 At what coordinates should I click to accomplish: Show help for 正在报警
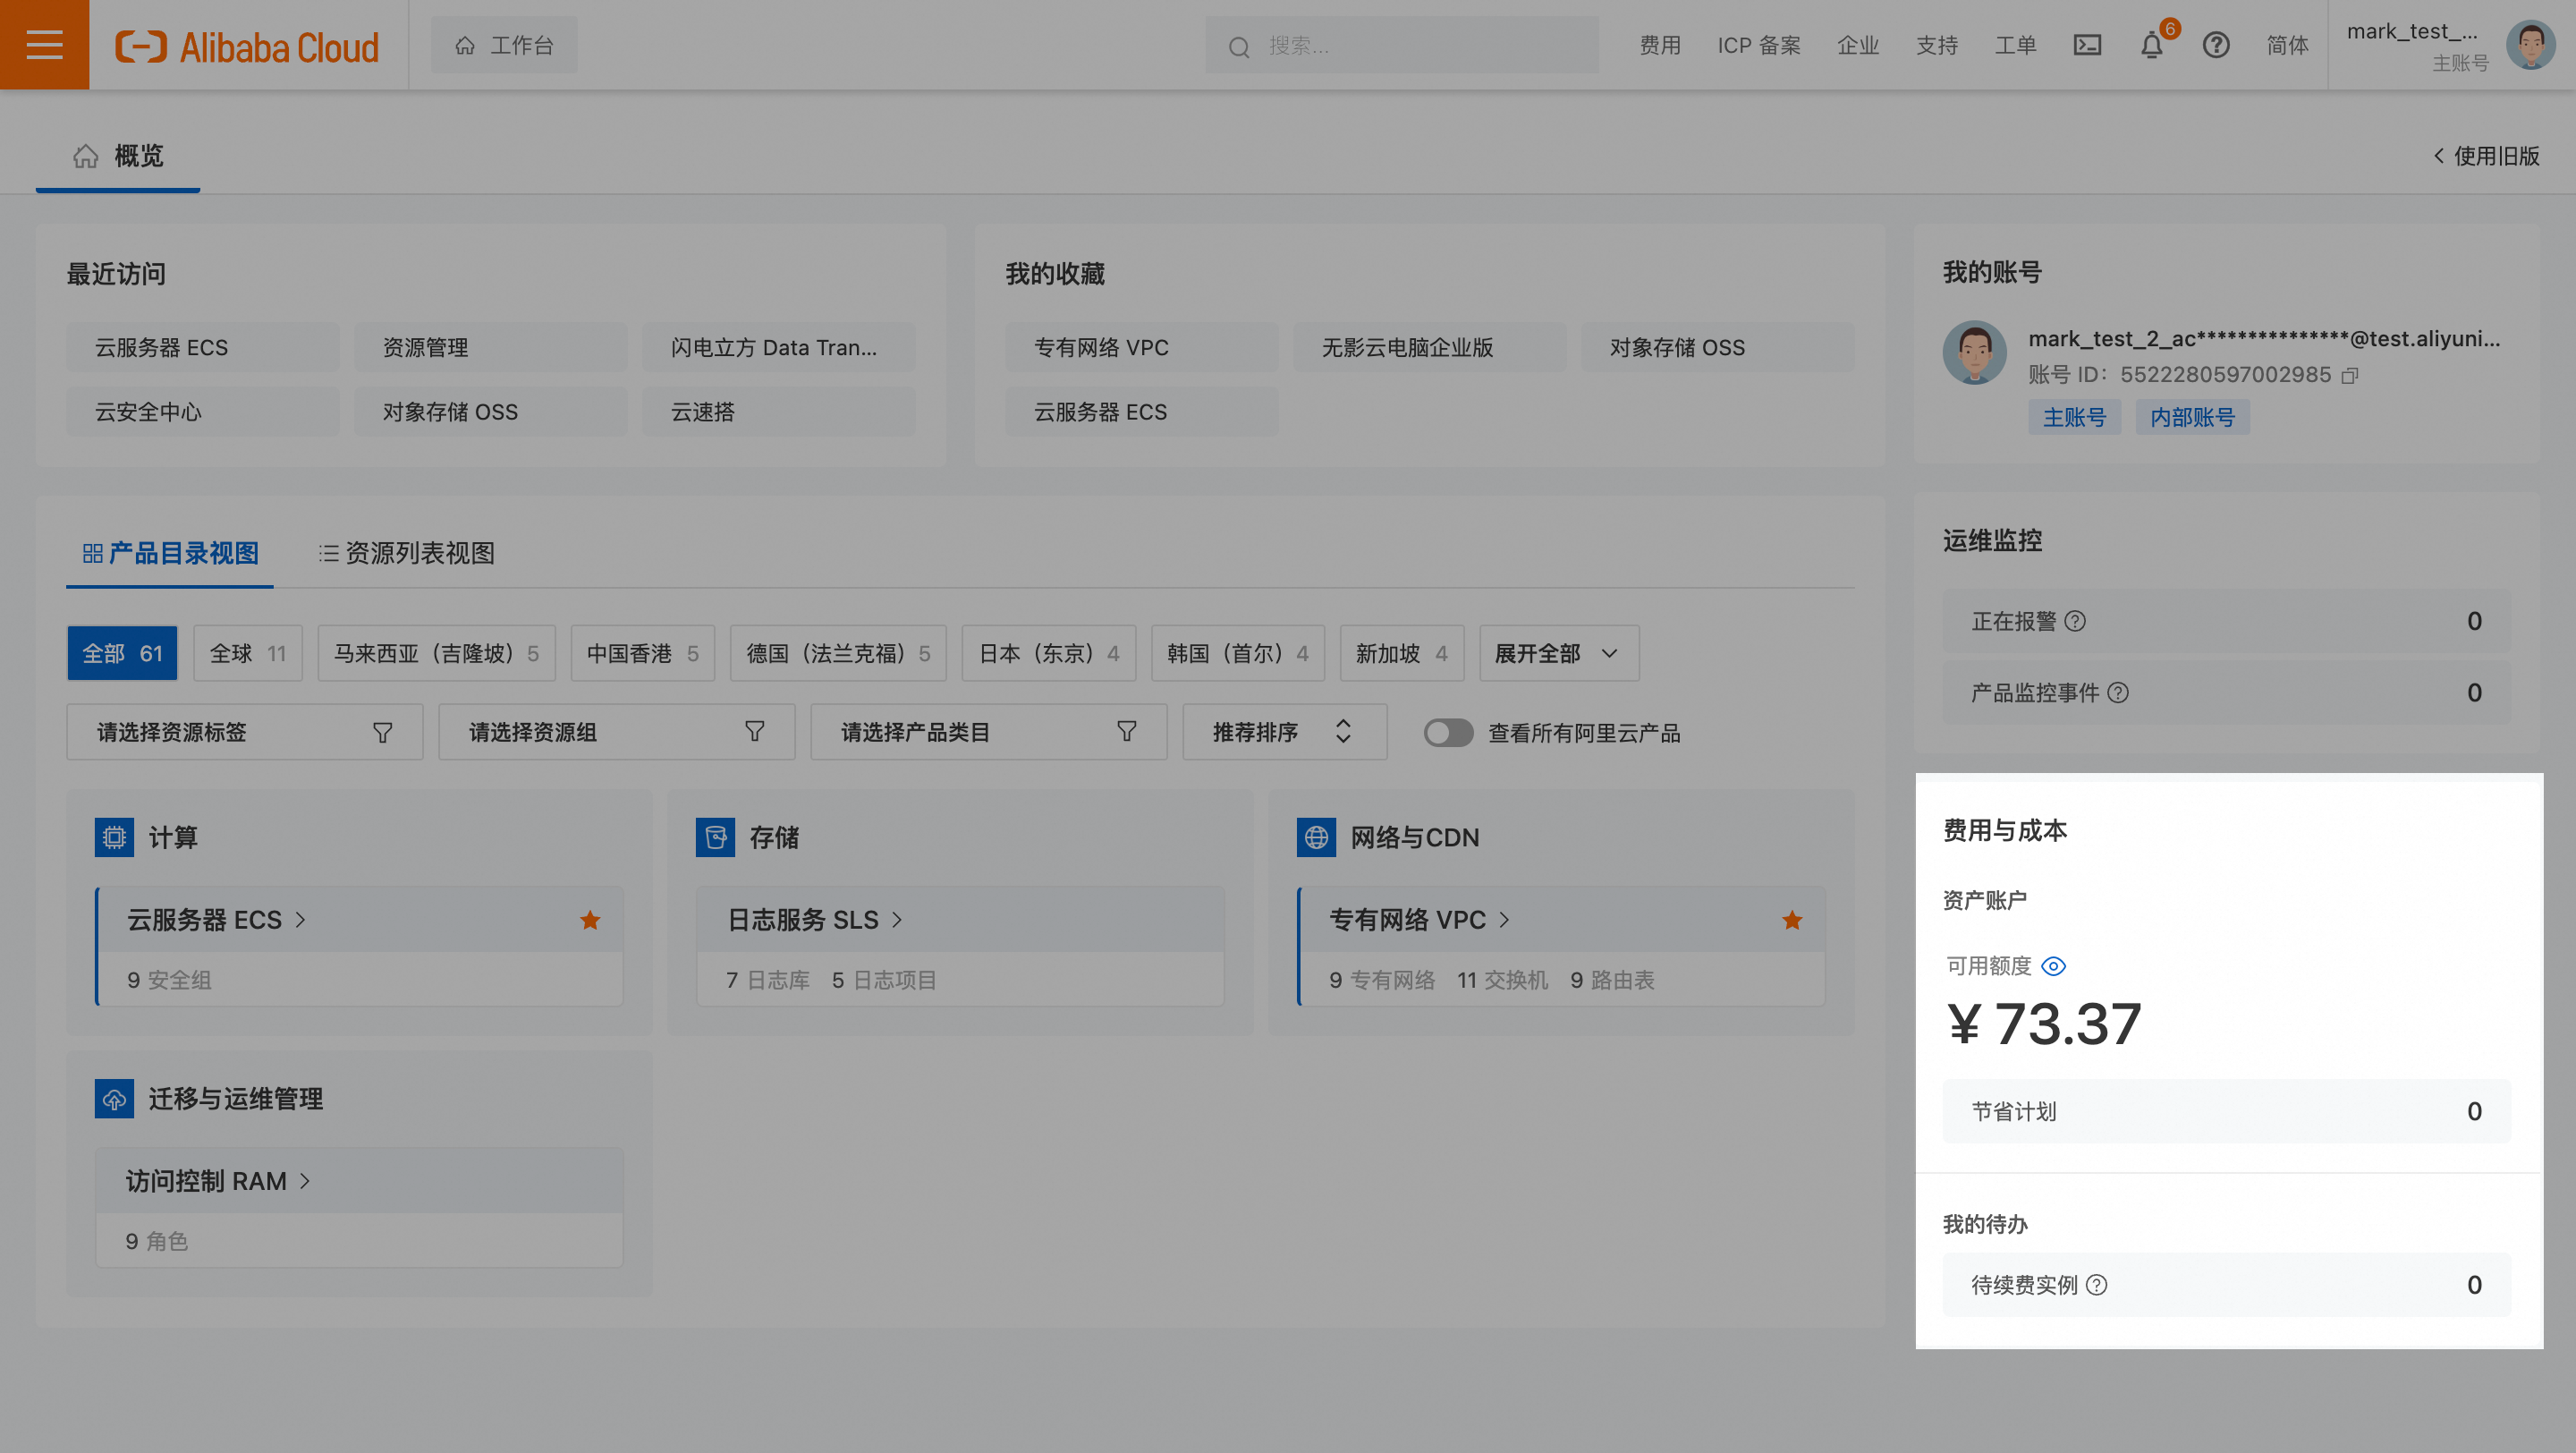(x=2076, y=621)
